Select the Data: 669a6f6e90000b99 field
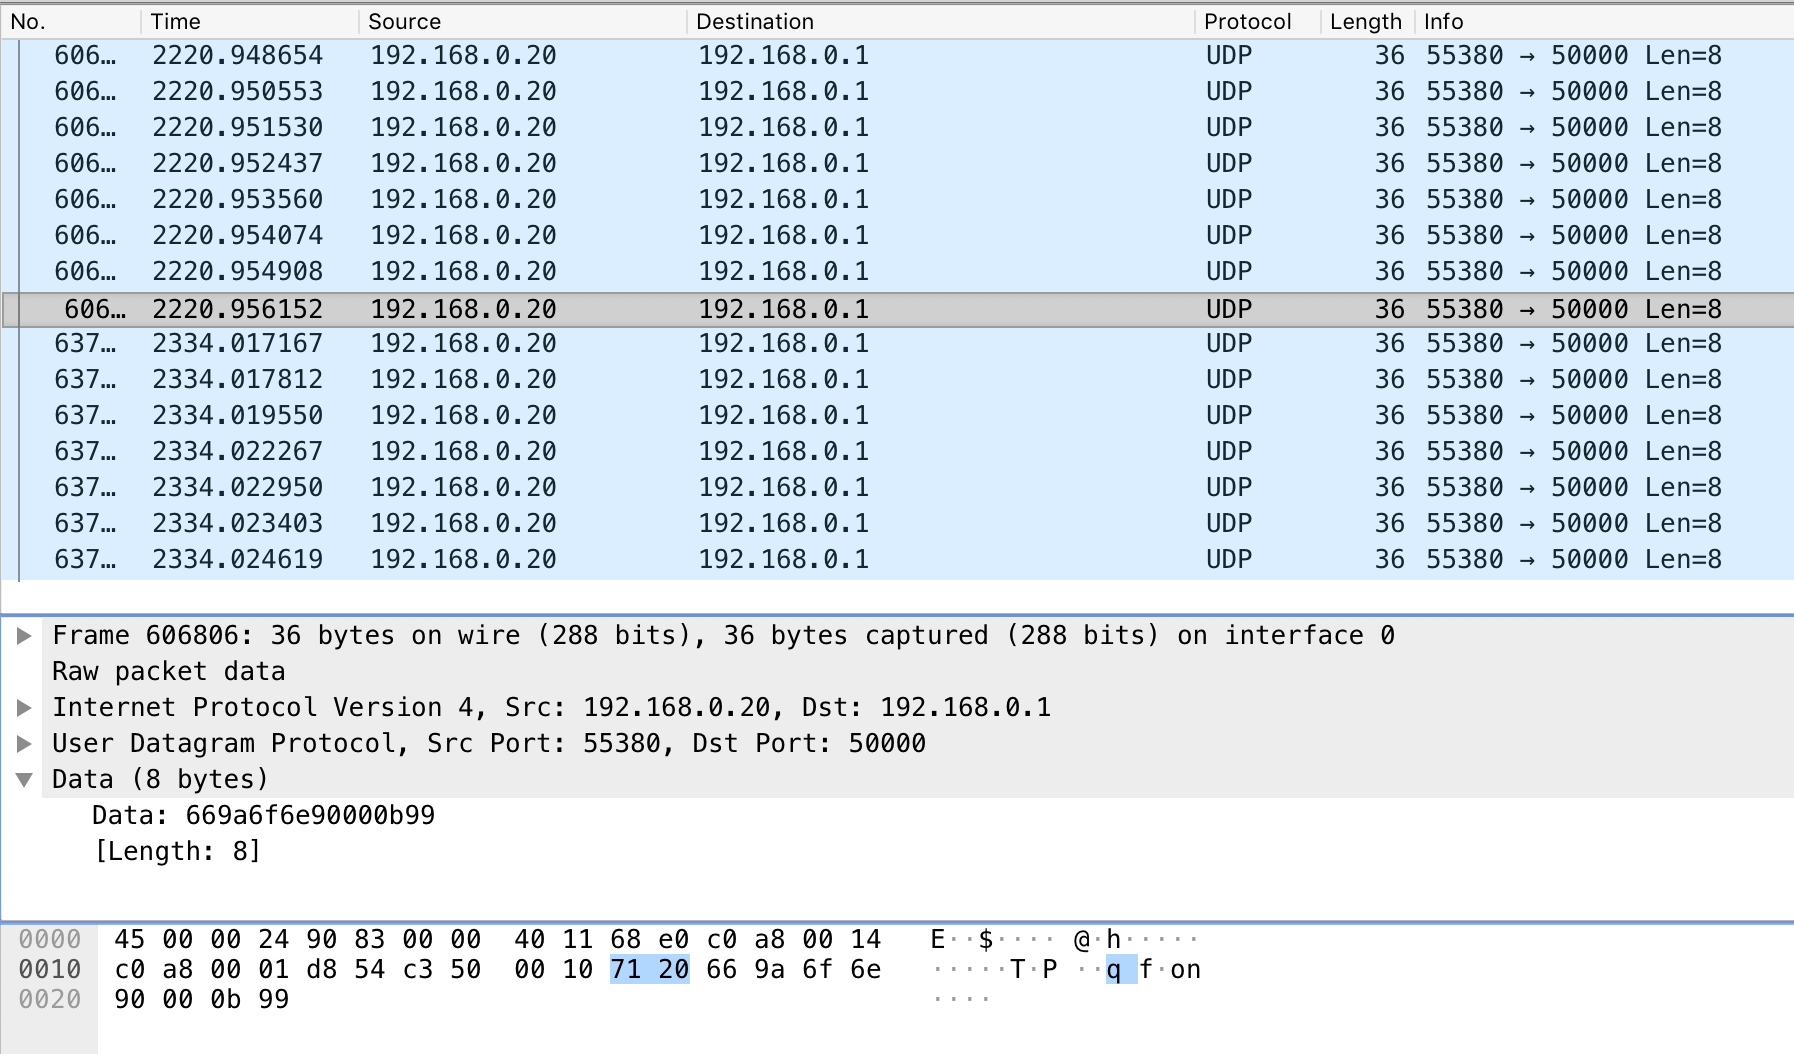Viewport: 1794px width, 1054px height. (x=264, y=816)
